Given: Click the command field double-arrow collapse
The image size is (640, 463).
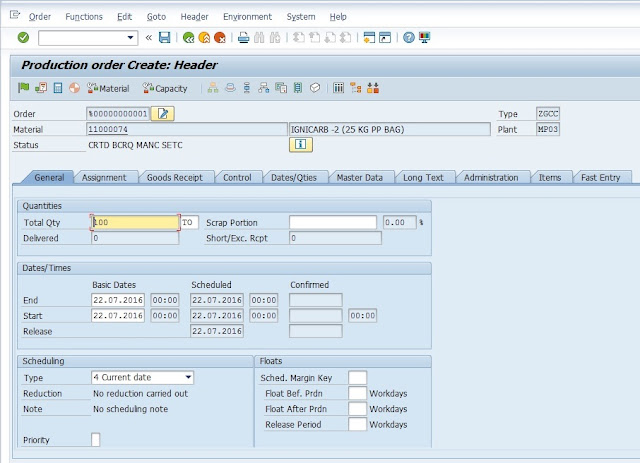Looking at the screenshot, I should click(x=149, y=38).
